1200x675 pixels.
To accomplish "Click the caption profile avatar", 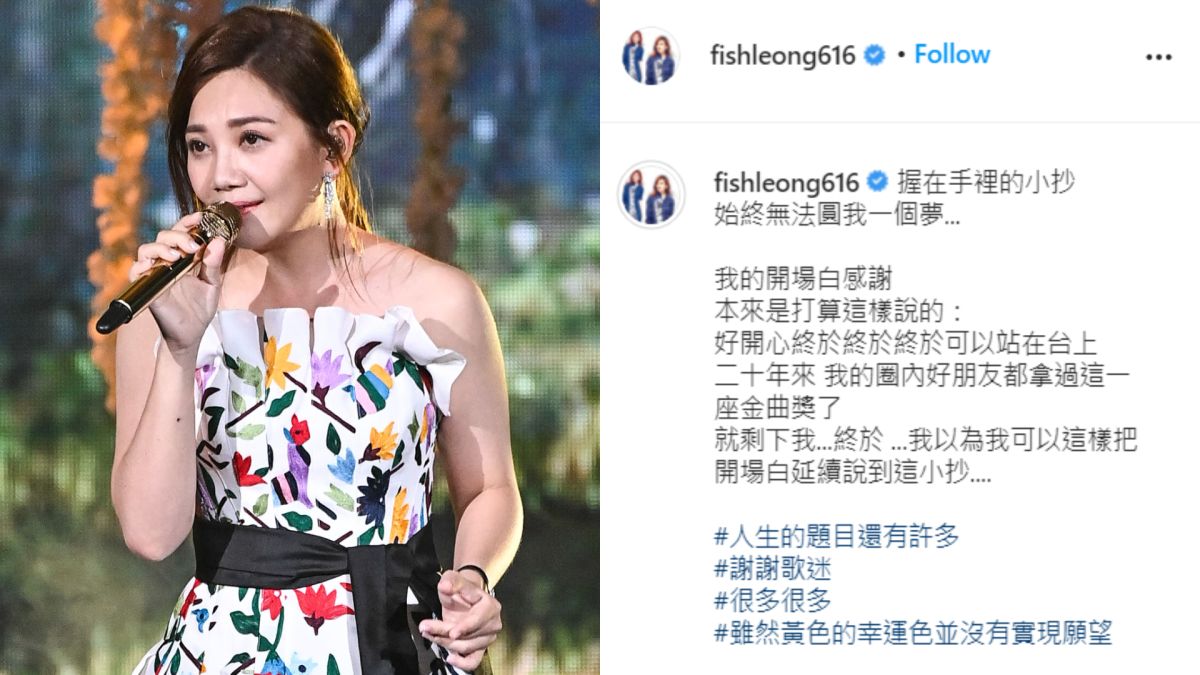I will click(x=651, y=193).
